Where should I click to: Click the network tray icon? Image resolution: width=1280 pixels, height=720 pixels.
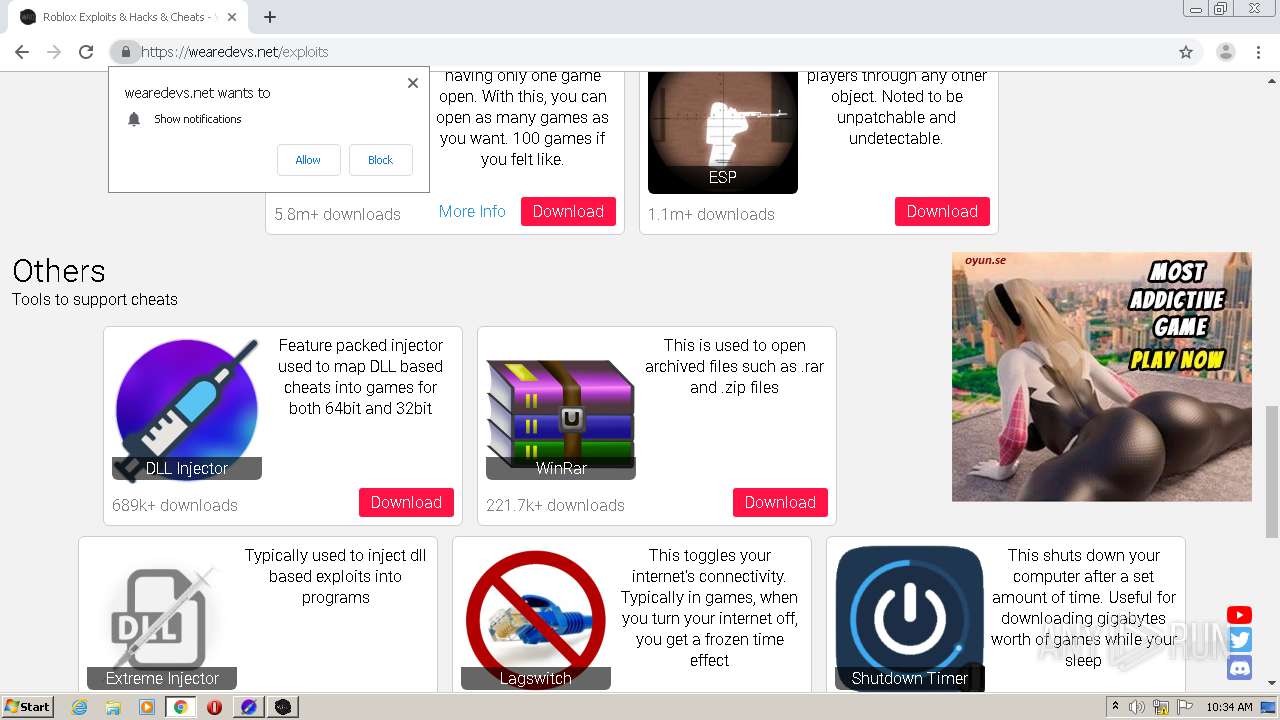coord(1161,707)
